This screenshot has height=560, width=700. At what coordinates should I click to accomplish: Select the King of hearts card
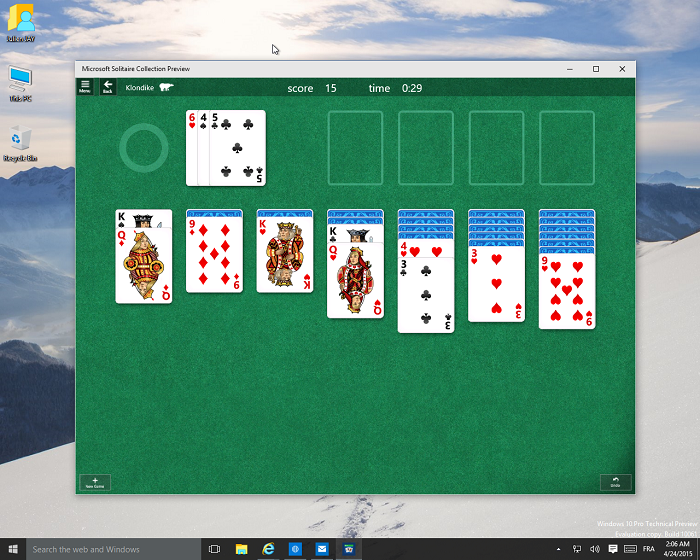point(285,255)
